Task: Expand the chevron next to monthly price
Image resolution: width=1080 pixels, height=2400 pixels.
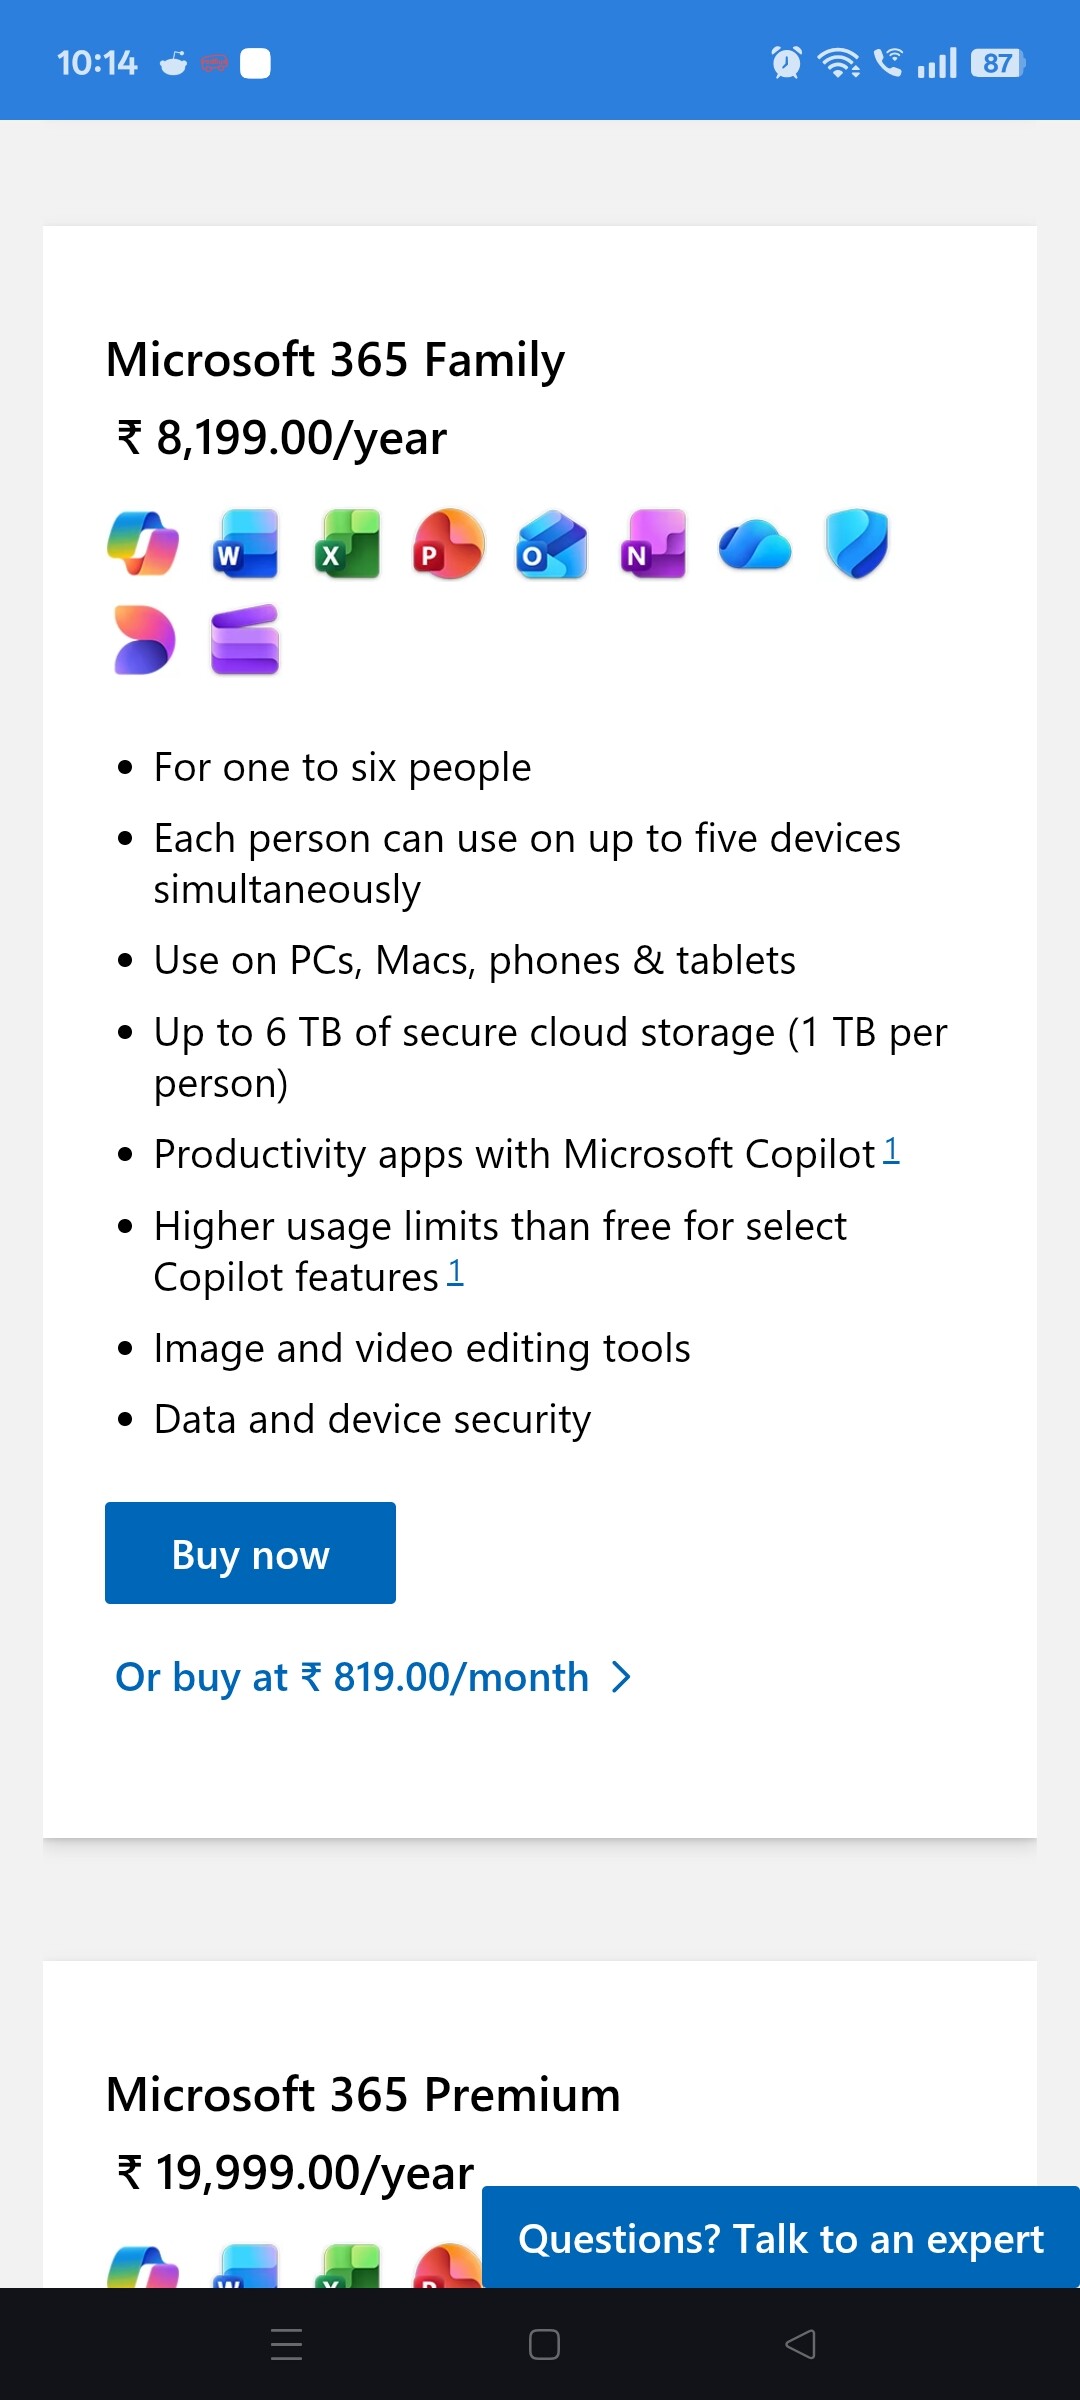Action: click(622, 1677)
